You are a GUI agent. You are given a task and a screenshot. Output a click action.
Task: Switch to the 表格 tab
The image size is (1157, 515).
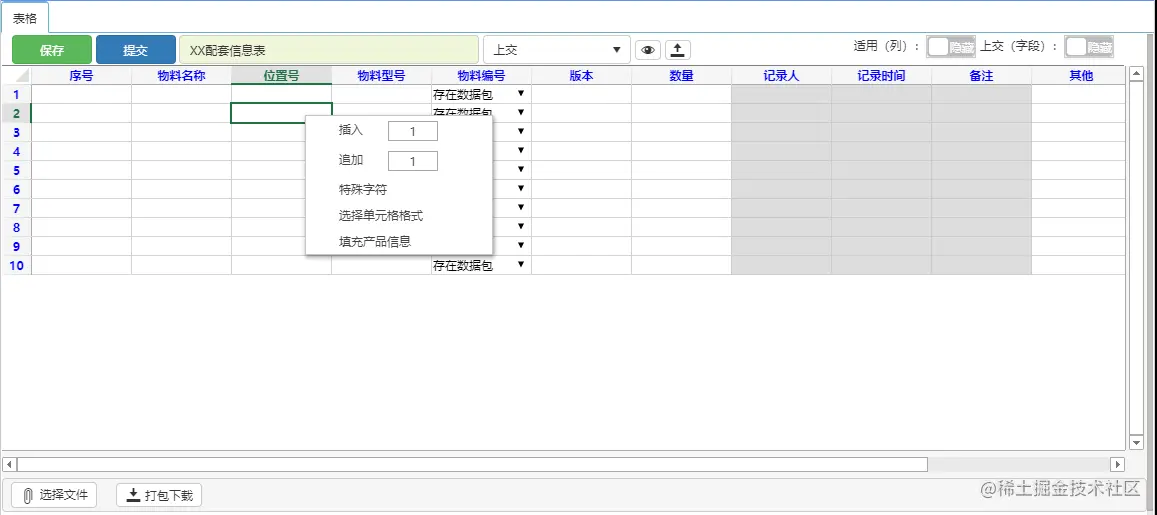click(x=24, y=18)
